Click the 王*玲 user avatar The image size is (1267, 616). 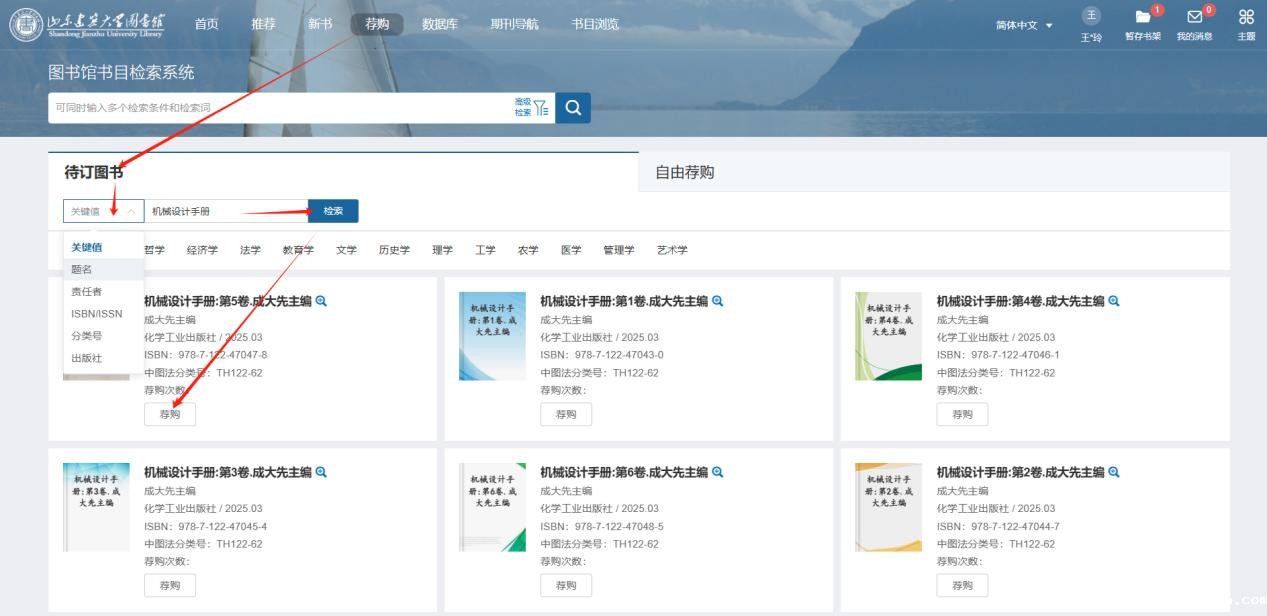click(1091, 16)
